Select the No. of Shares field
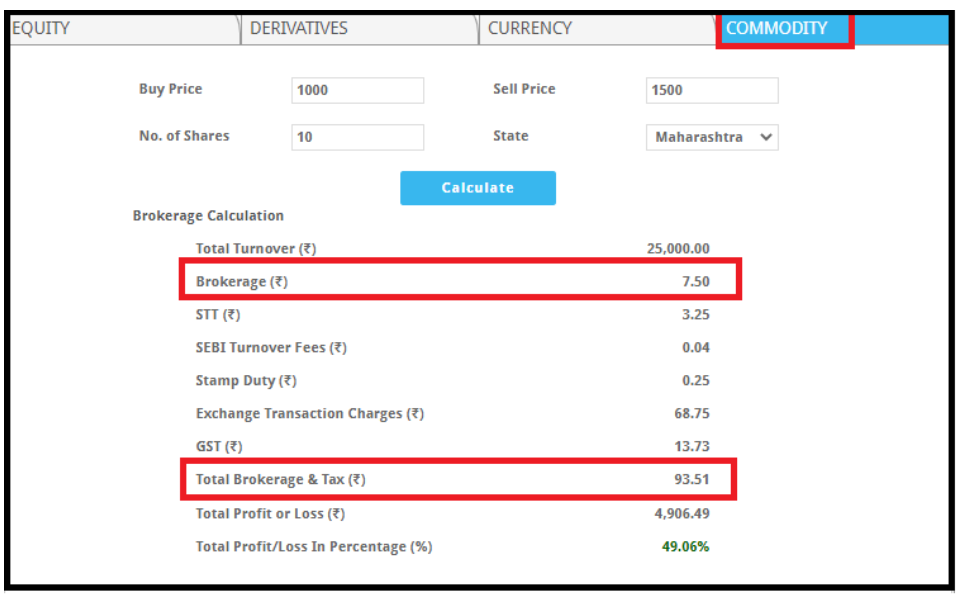Image resolution: width=960 pixels, height=602 pixels. pyautogui.click(x=357, y=137)
